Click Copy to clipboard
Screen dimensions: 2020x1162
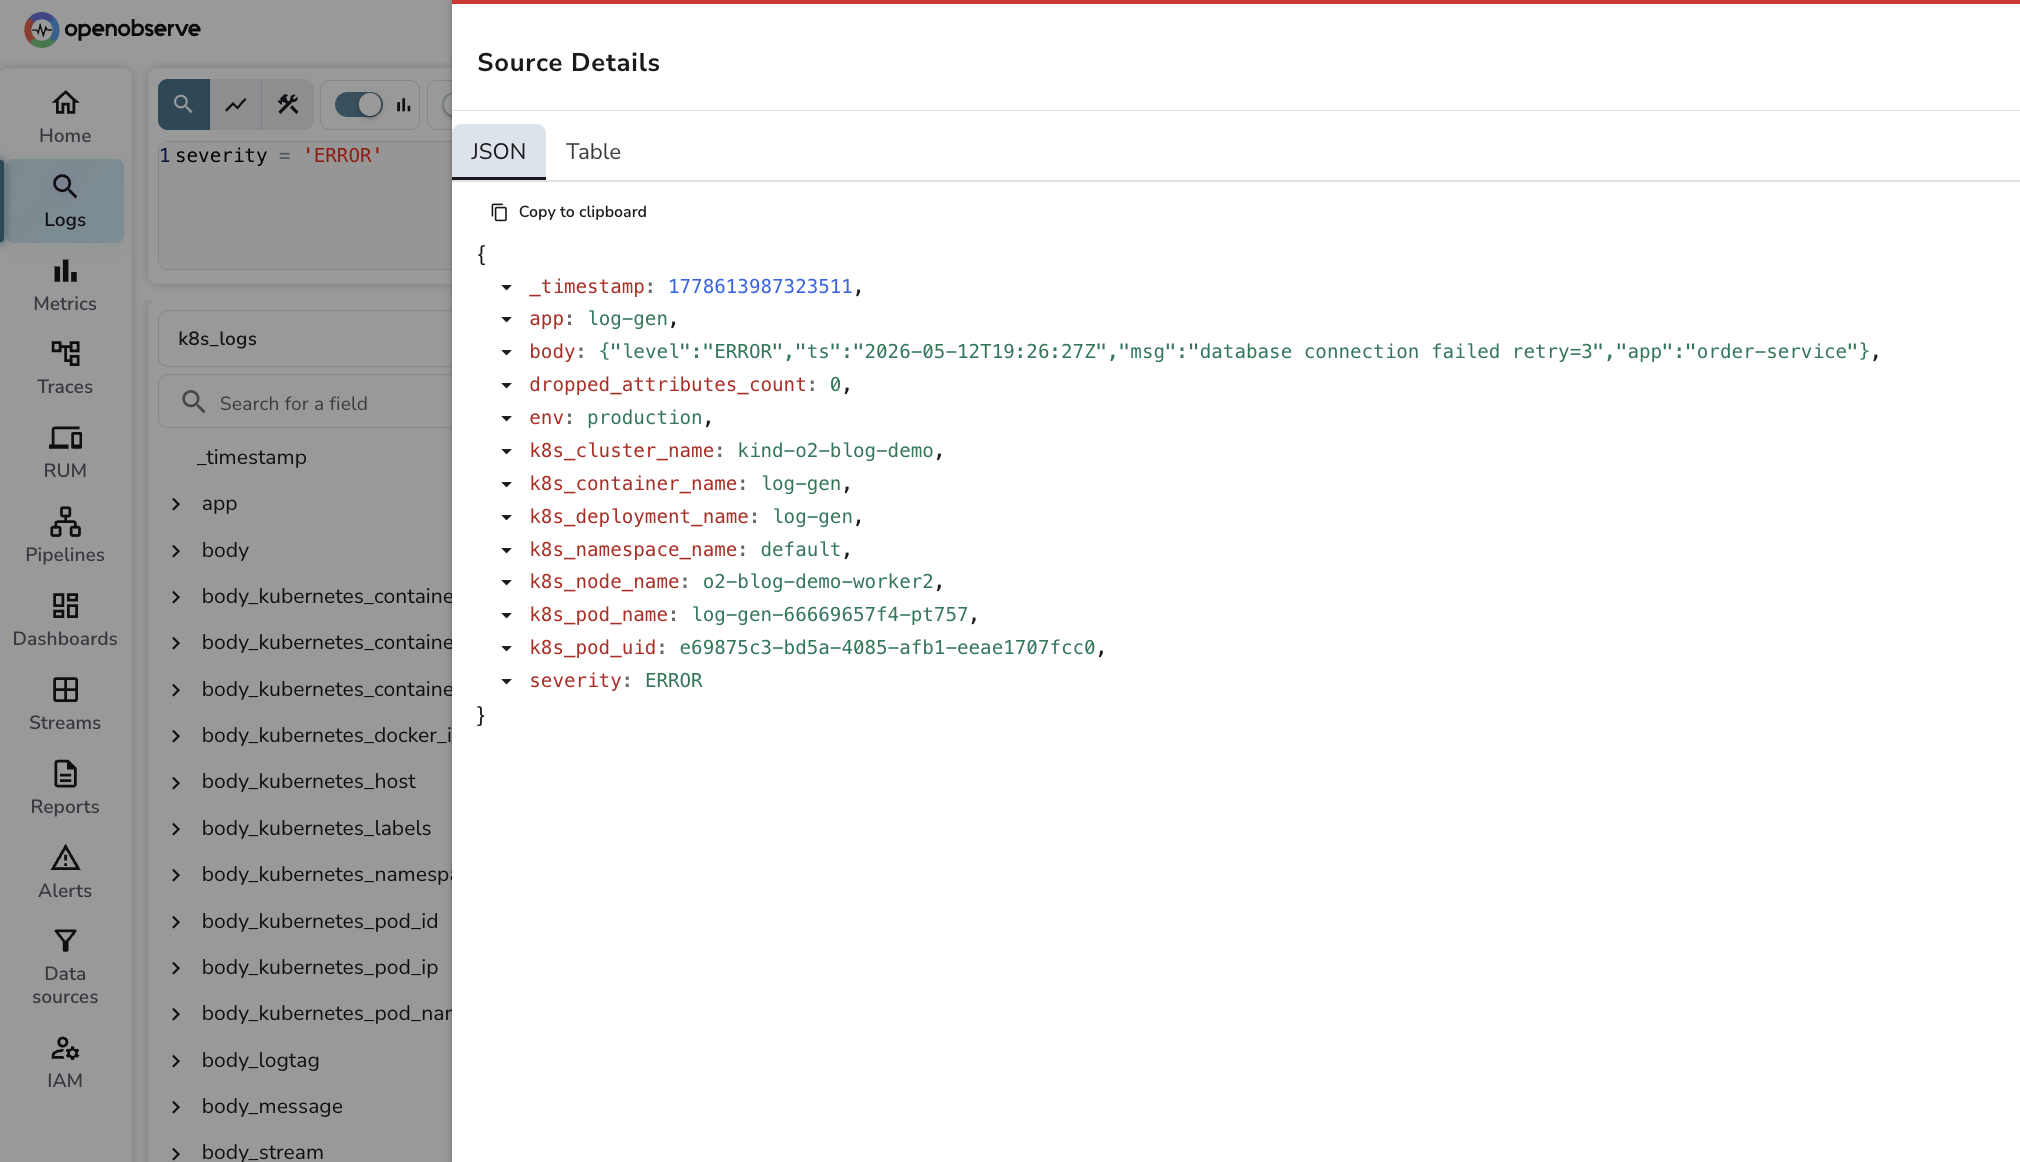pos(568,212)
